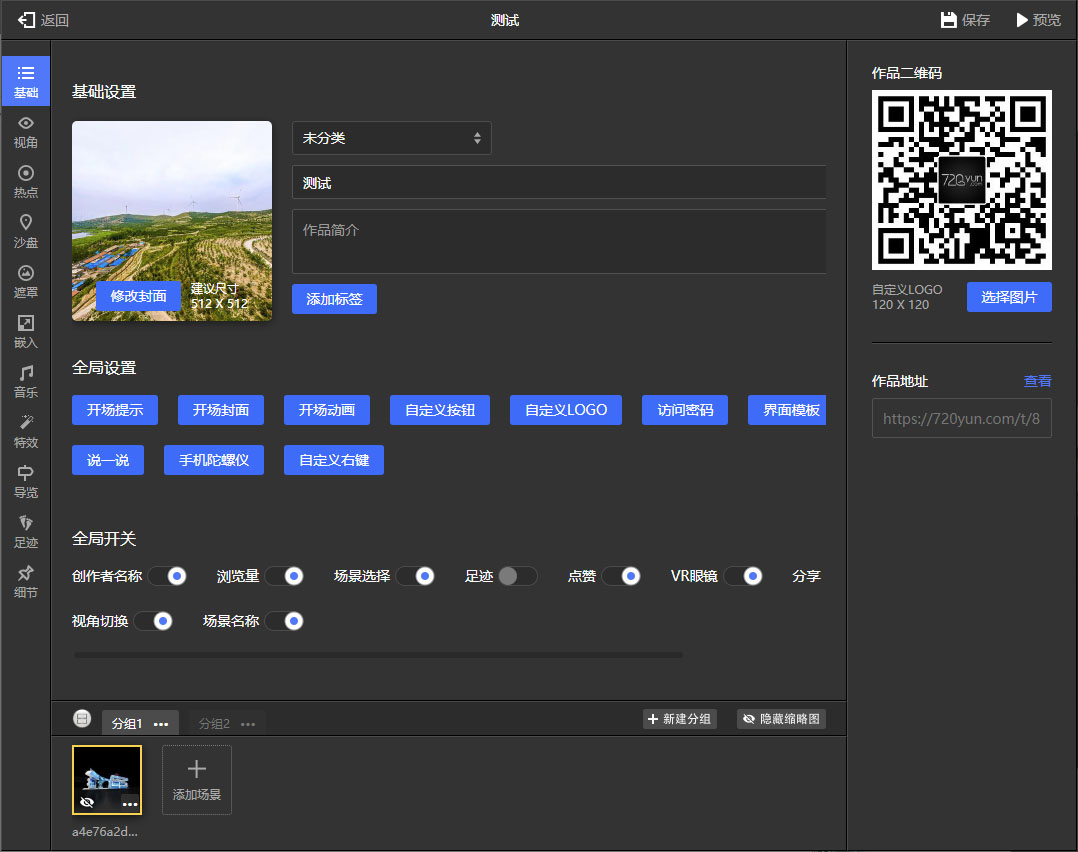Disable the 创作者名称 toggle switch

pyautogui.click(x=168, y=576)
